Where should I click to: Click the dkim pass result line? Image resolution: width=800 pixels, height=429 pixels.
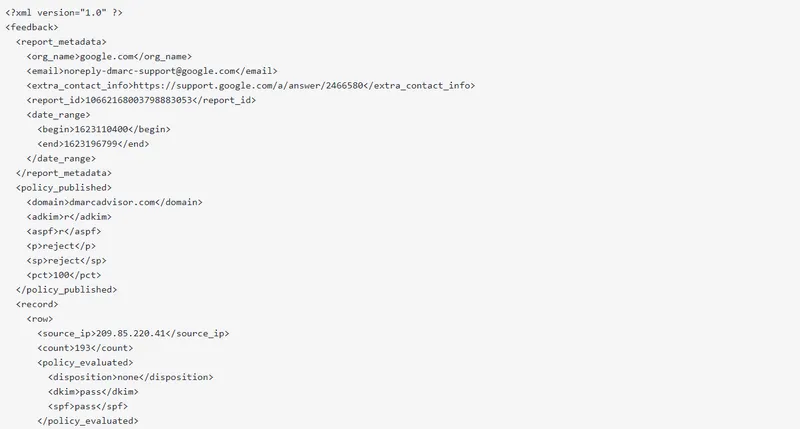(x=93, y=391)
